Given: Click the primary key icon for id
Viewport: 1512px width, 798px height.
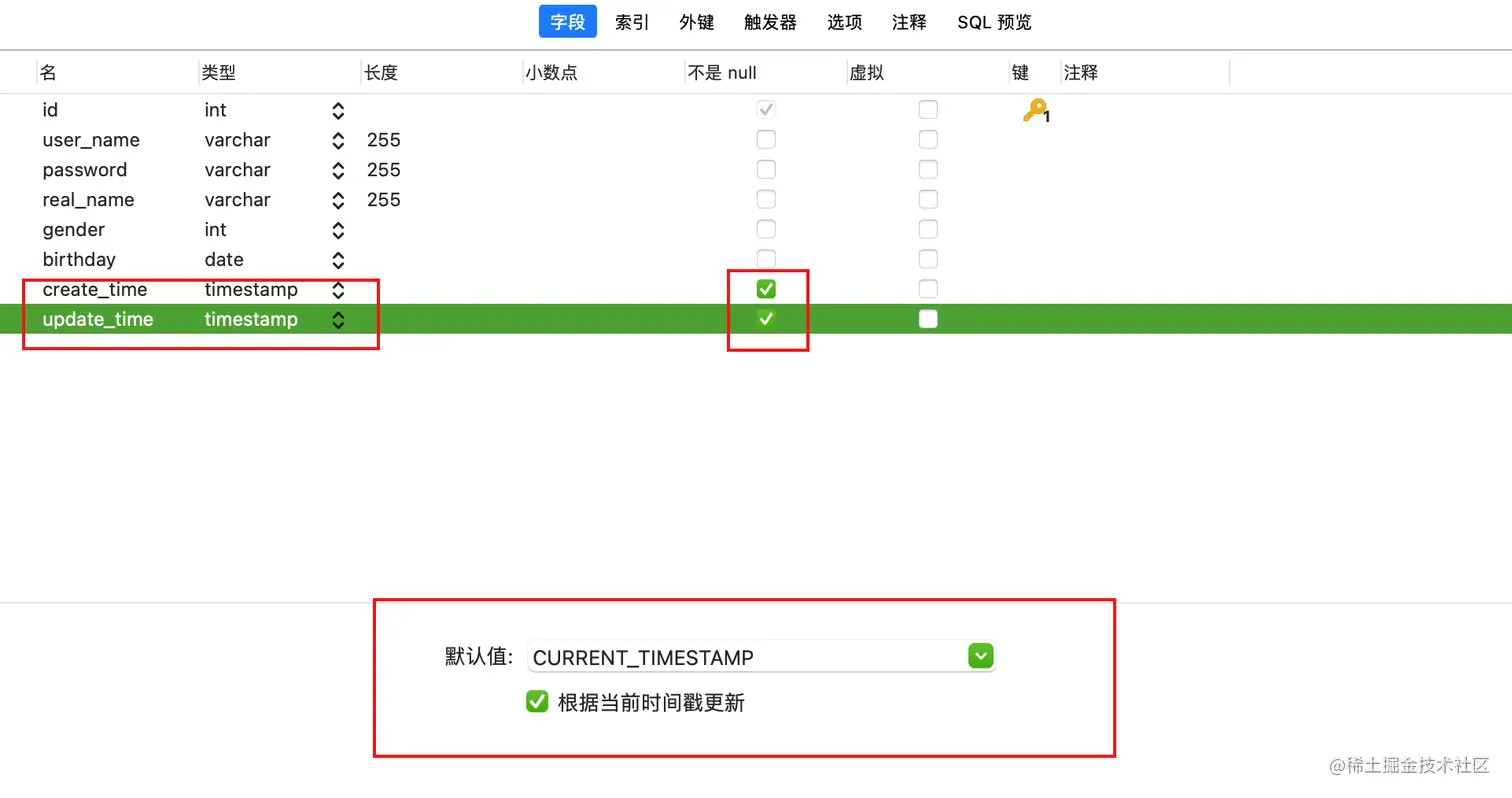Looking at the screenshot, I should [1036, 111].
